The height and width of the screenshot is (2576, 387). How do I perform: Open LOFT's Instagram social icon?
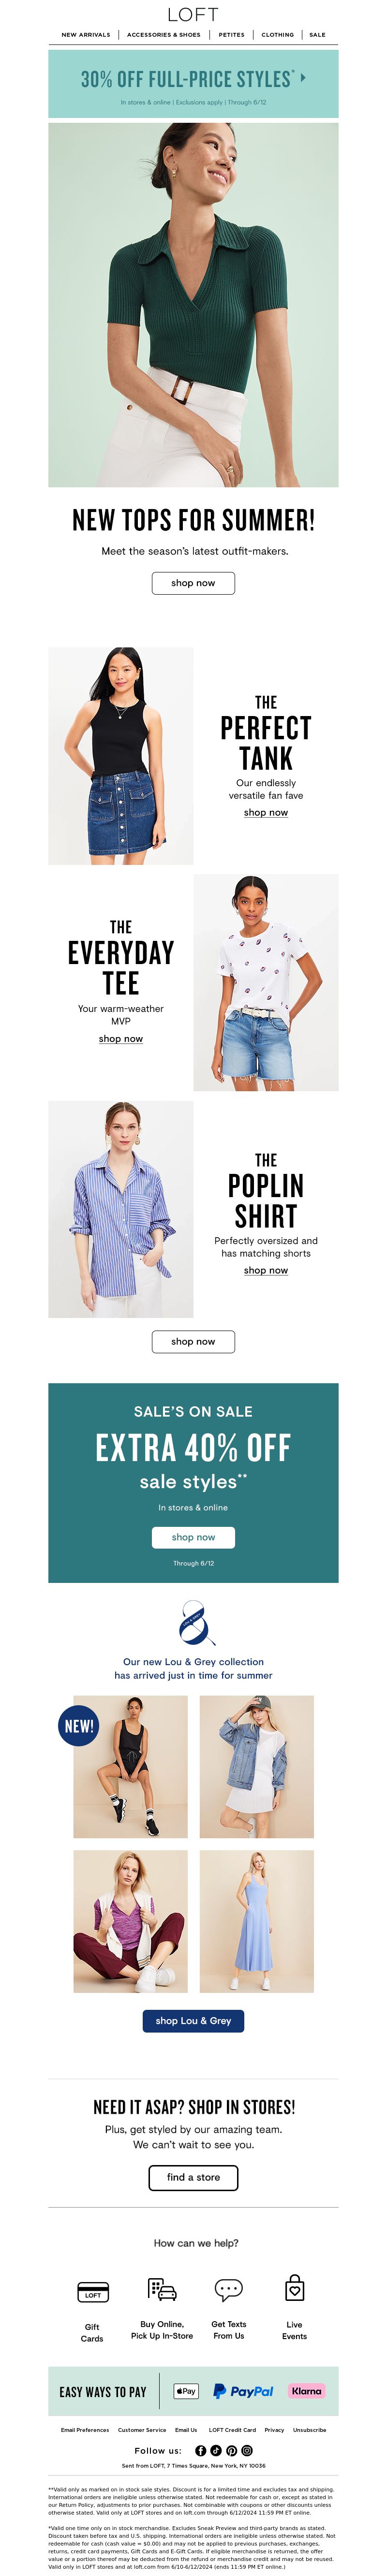pos(247,2450)
